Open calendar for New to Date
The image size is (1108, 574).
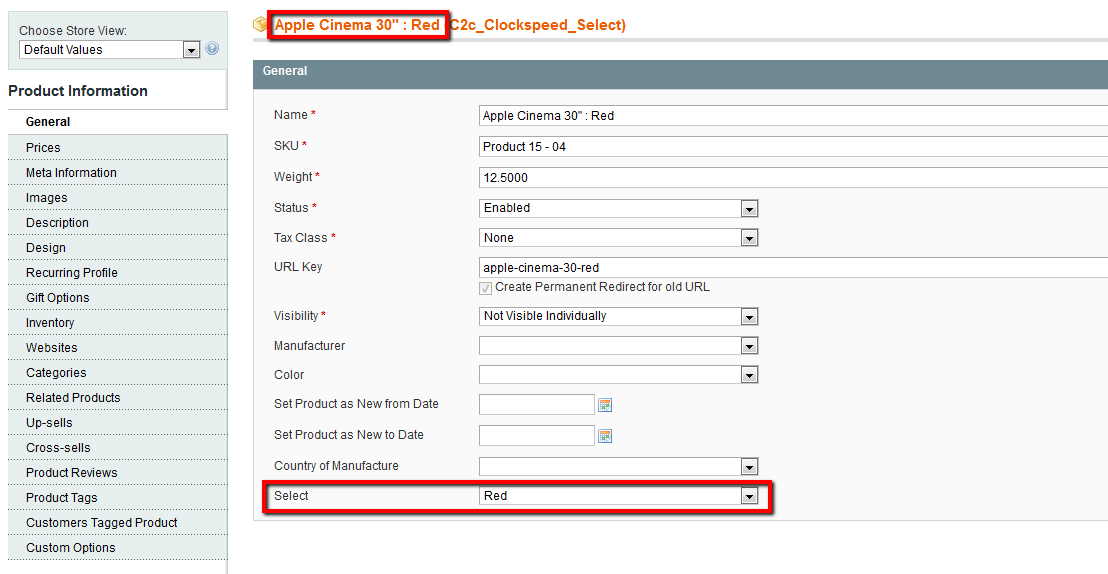pyautogui.click(x=605, y=435)
